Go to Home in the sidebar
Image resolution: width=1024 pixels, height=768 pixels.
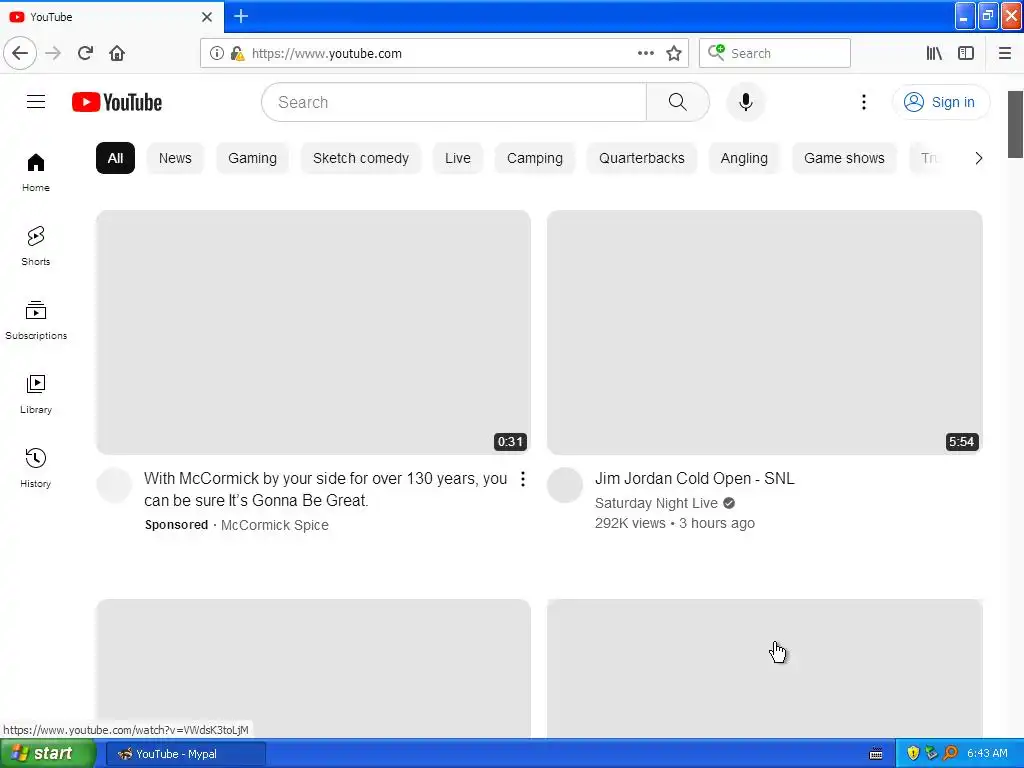coord(36,172)
